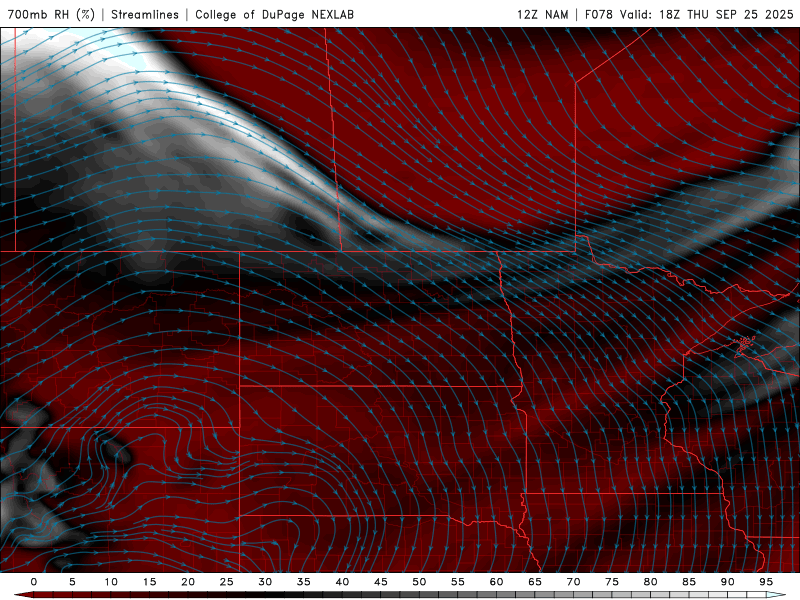This screenshot has width=800, height=600.
Task: Click the colorbar label '55'
Action: 458,582
